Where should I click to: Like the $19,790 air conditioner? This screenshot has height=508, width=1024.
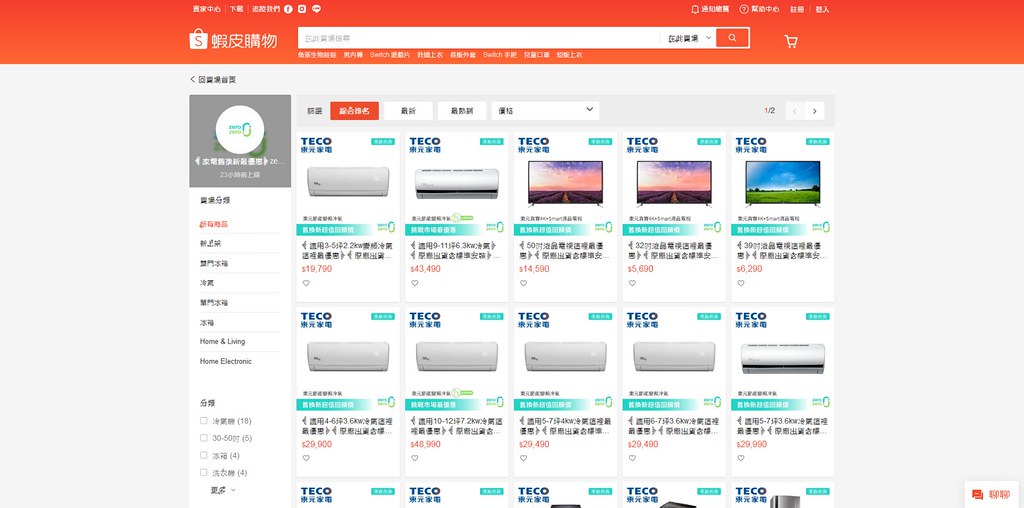tap(306, 283)
